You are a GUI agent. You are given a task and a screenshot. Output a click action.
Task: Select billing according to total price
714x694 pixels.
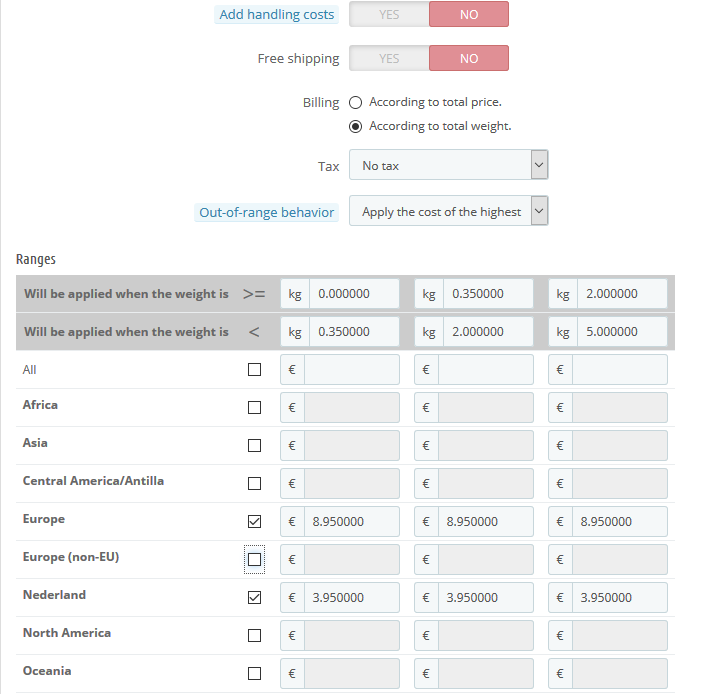click(x=356, y=103)
